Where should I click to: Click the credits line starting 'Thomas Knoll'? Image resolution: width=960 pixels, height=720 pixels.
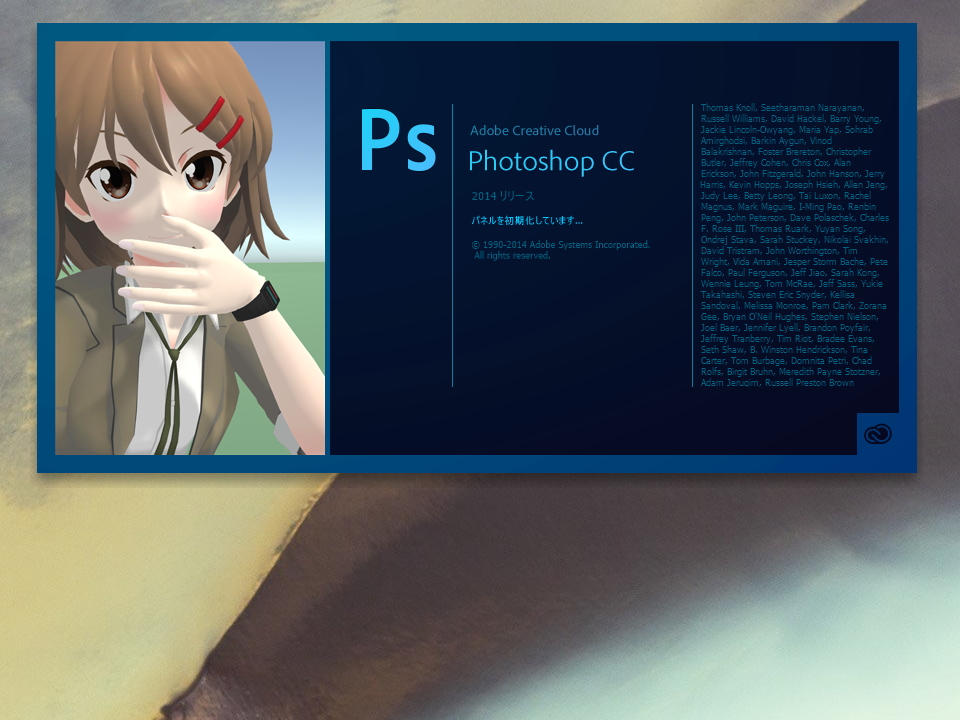[782, 108]
